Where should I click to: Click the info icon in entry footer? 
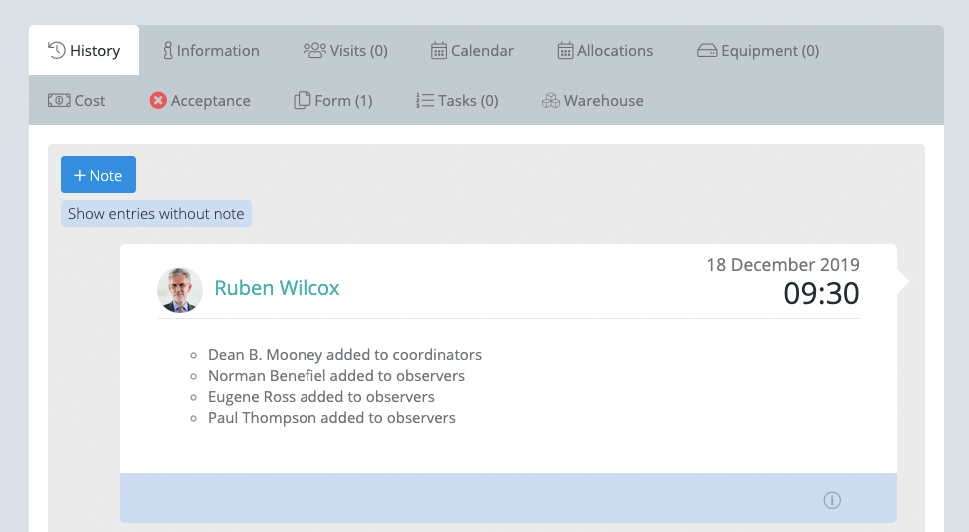832,500
